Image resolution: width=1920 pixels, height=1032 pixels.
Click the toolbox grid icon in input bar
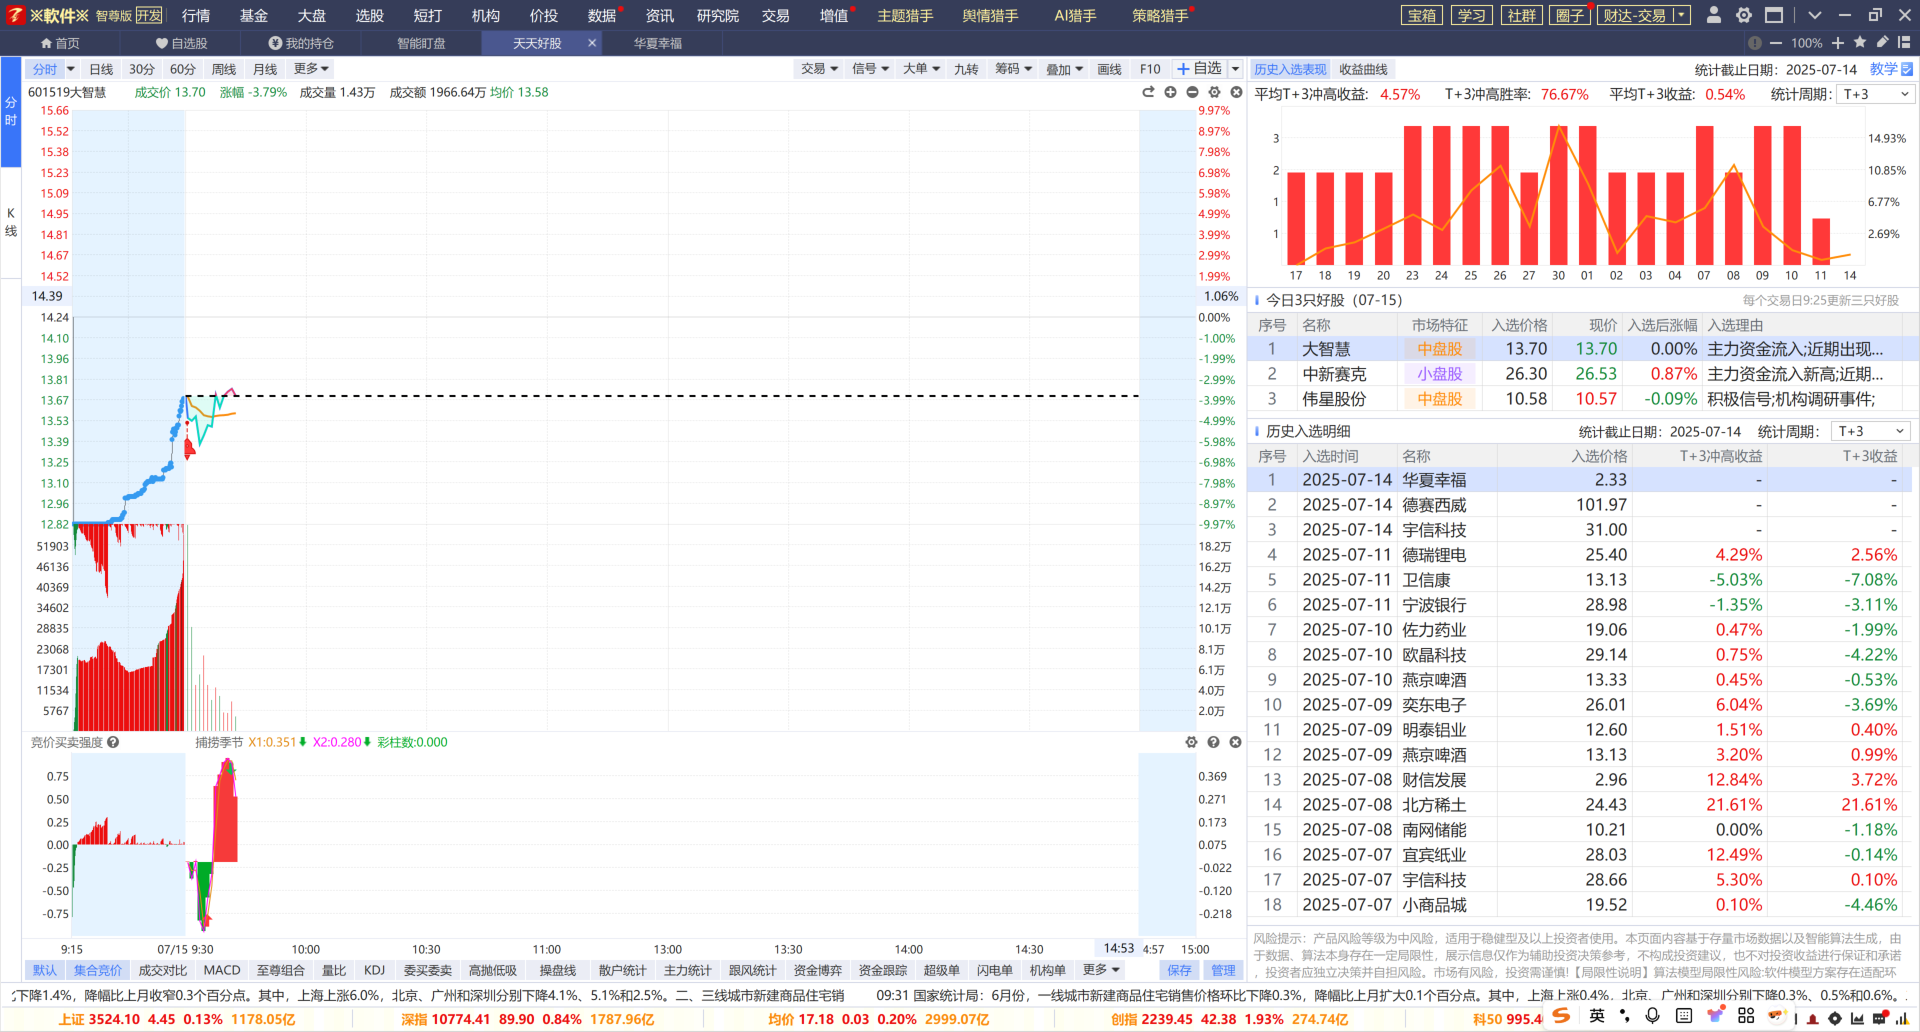[1746, 1016]
